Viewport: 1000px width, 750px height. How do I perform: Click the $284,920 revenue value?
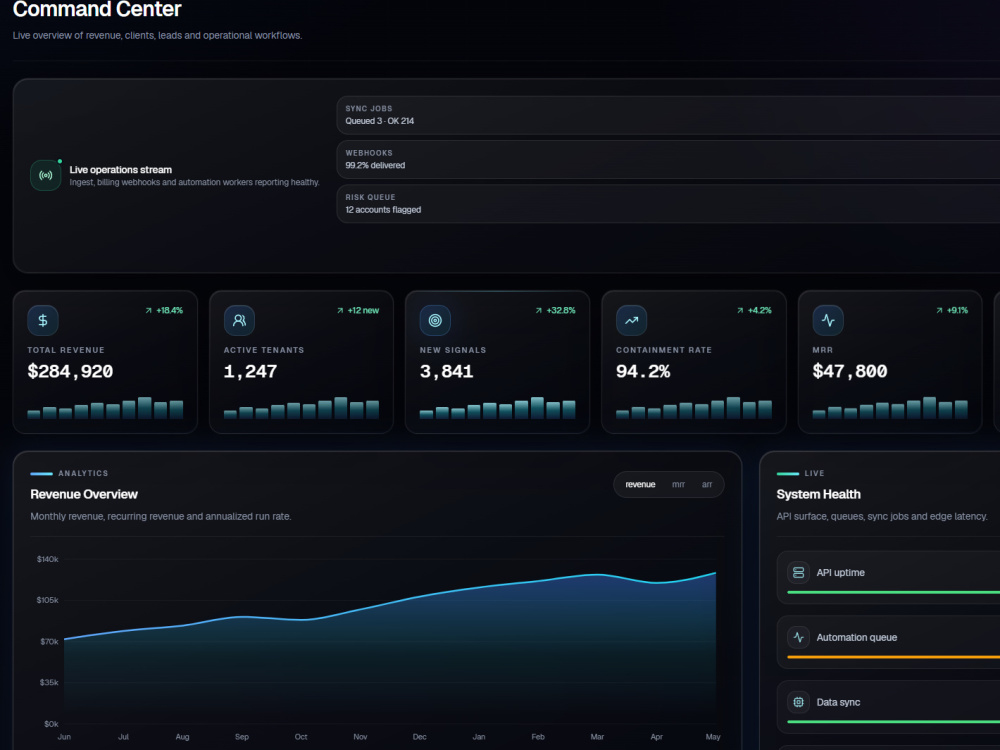tap(70, 371)
